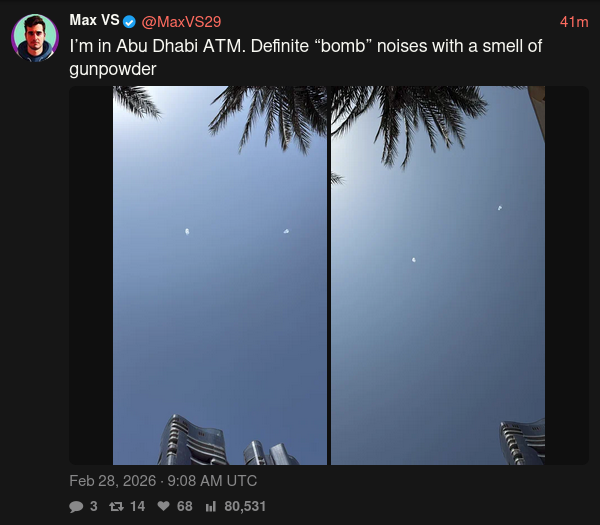
Task: Open the 41m relative timestamp
Action: point(574,22)
